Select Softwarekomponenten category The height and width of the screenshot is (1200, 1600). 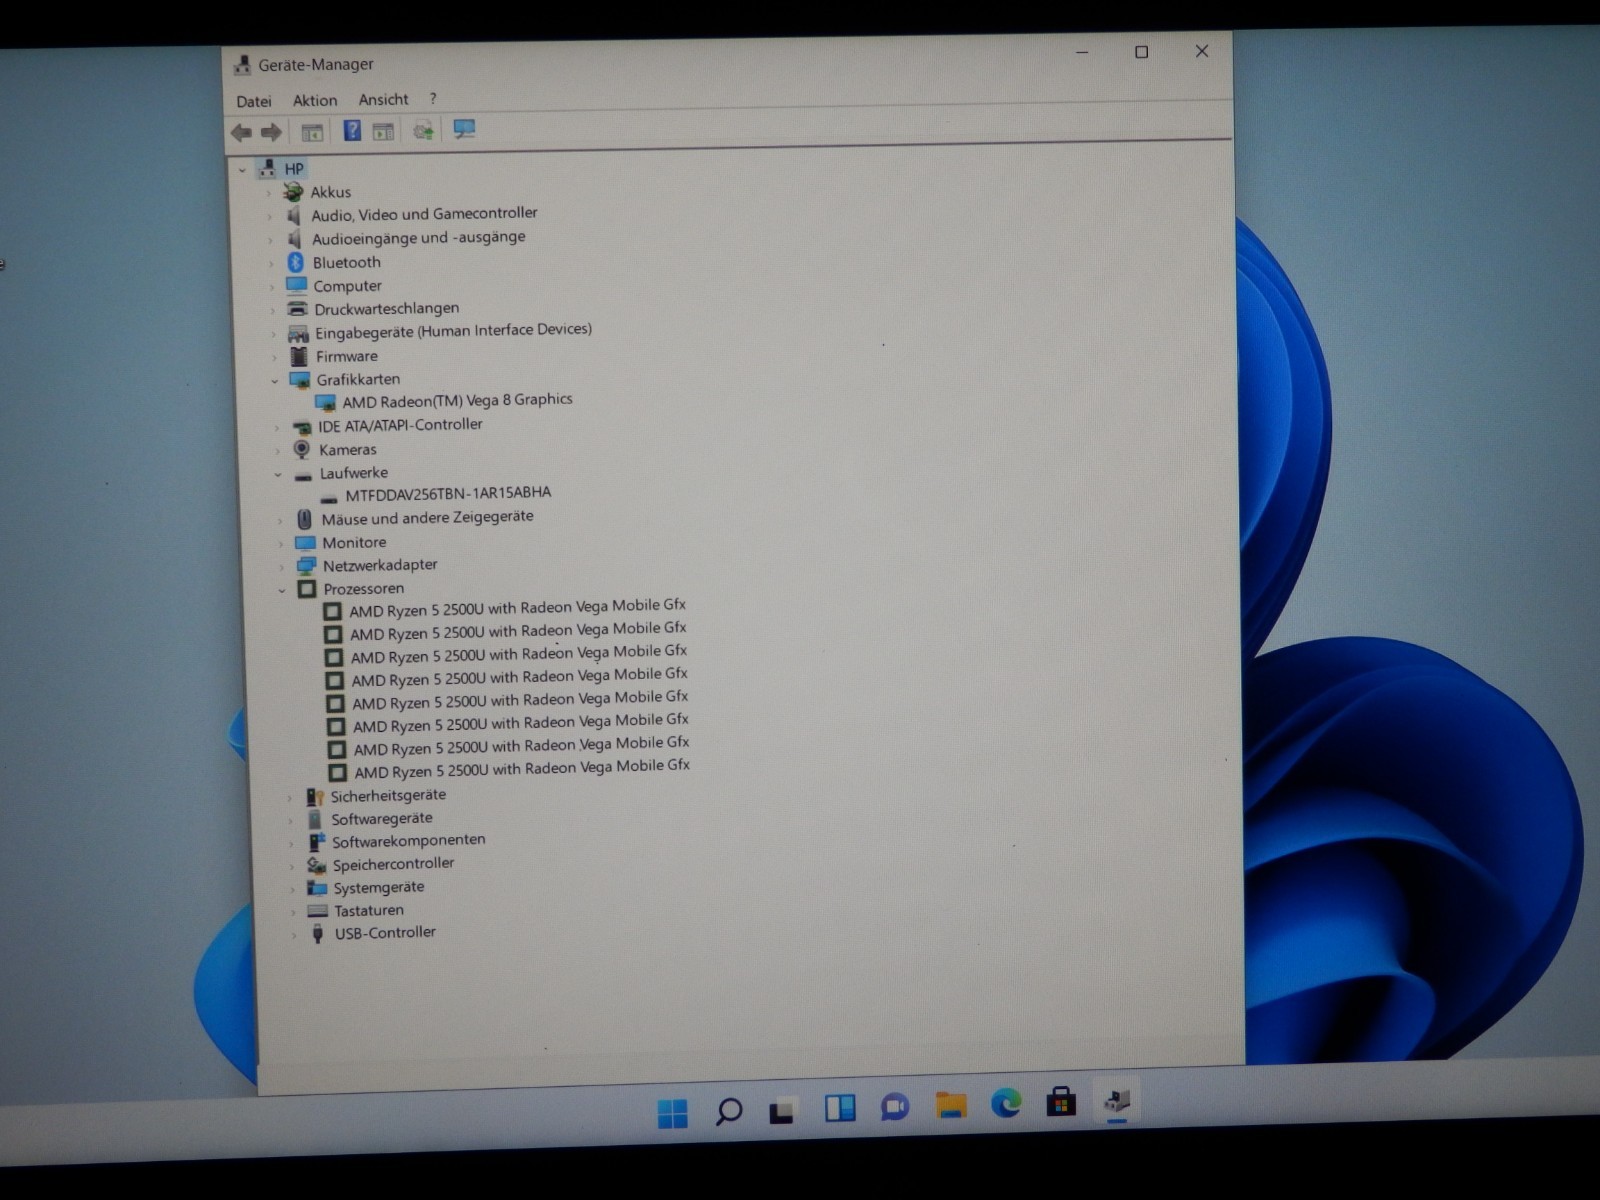[x=409, y=842]
